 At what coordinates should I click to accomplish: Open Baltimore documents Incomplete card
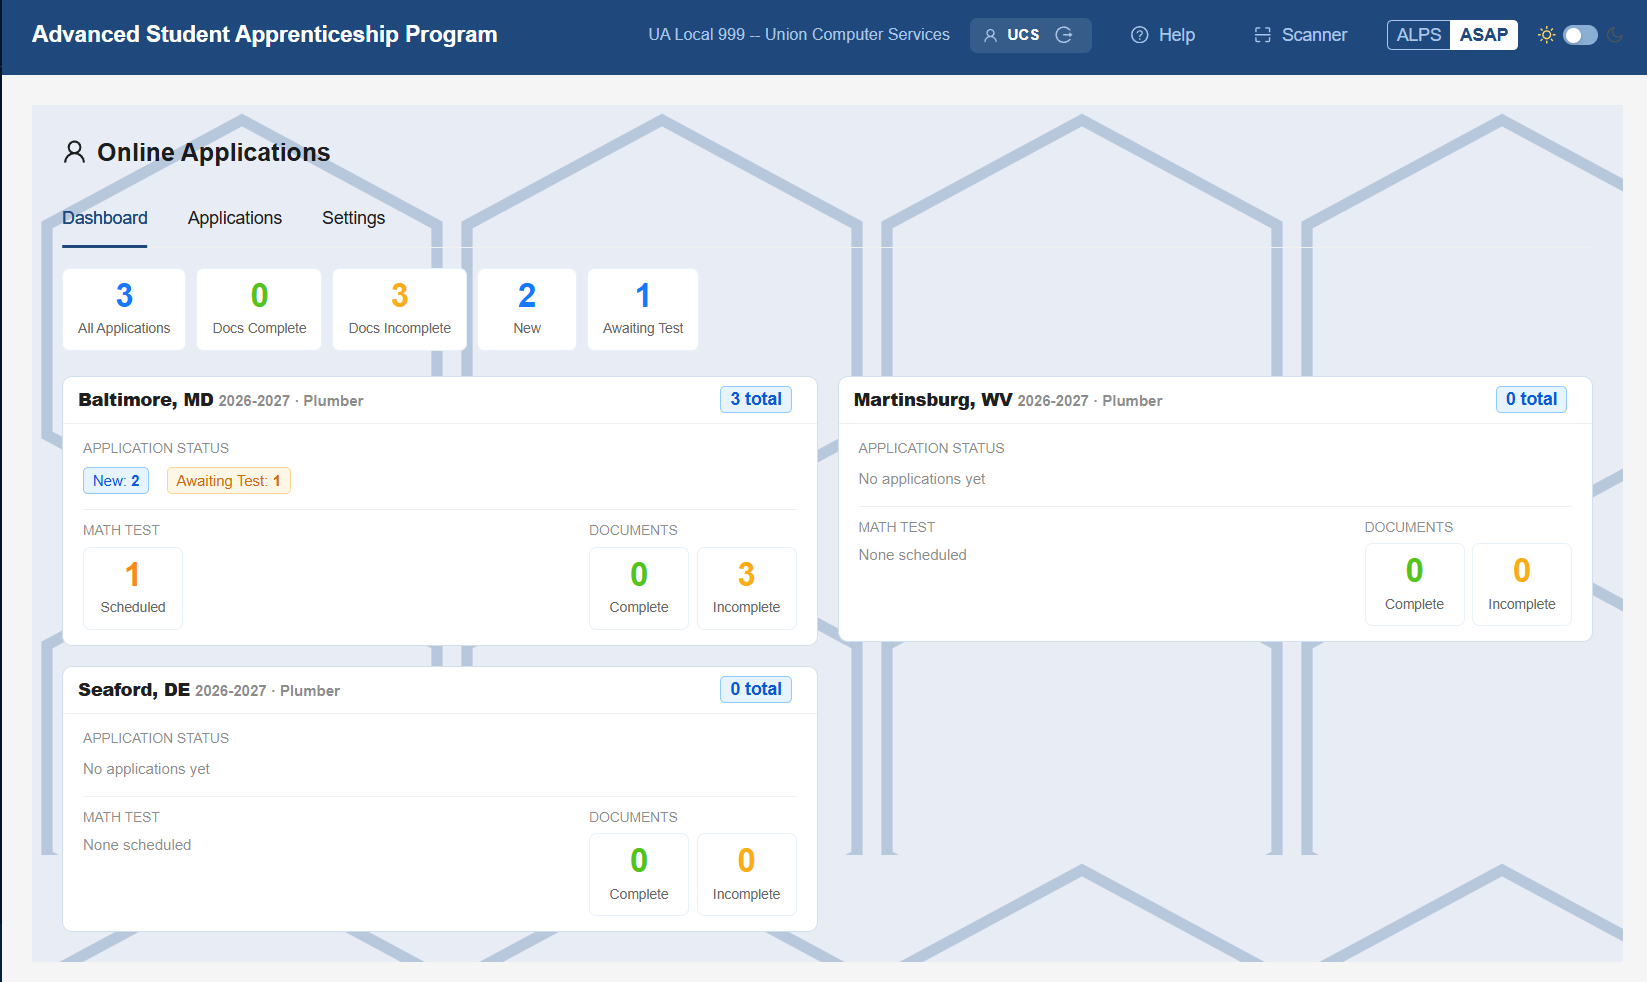coord(746,588)
